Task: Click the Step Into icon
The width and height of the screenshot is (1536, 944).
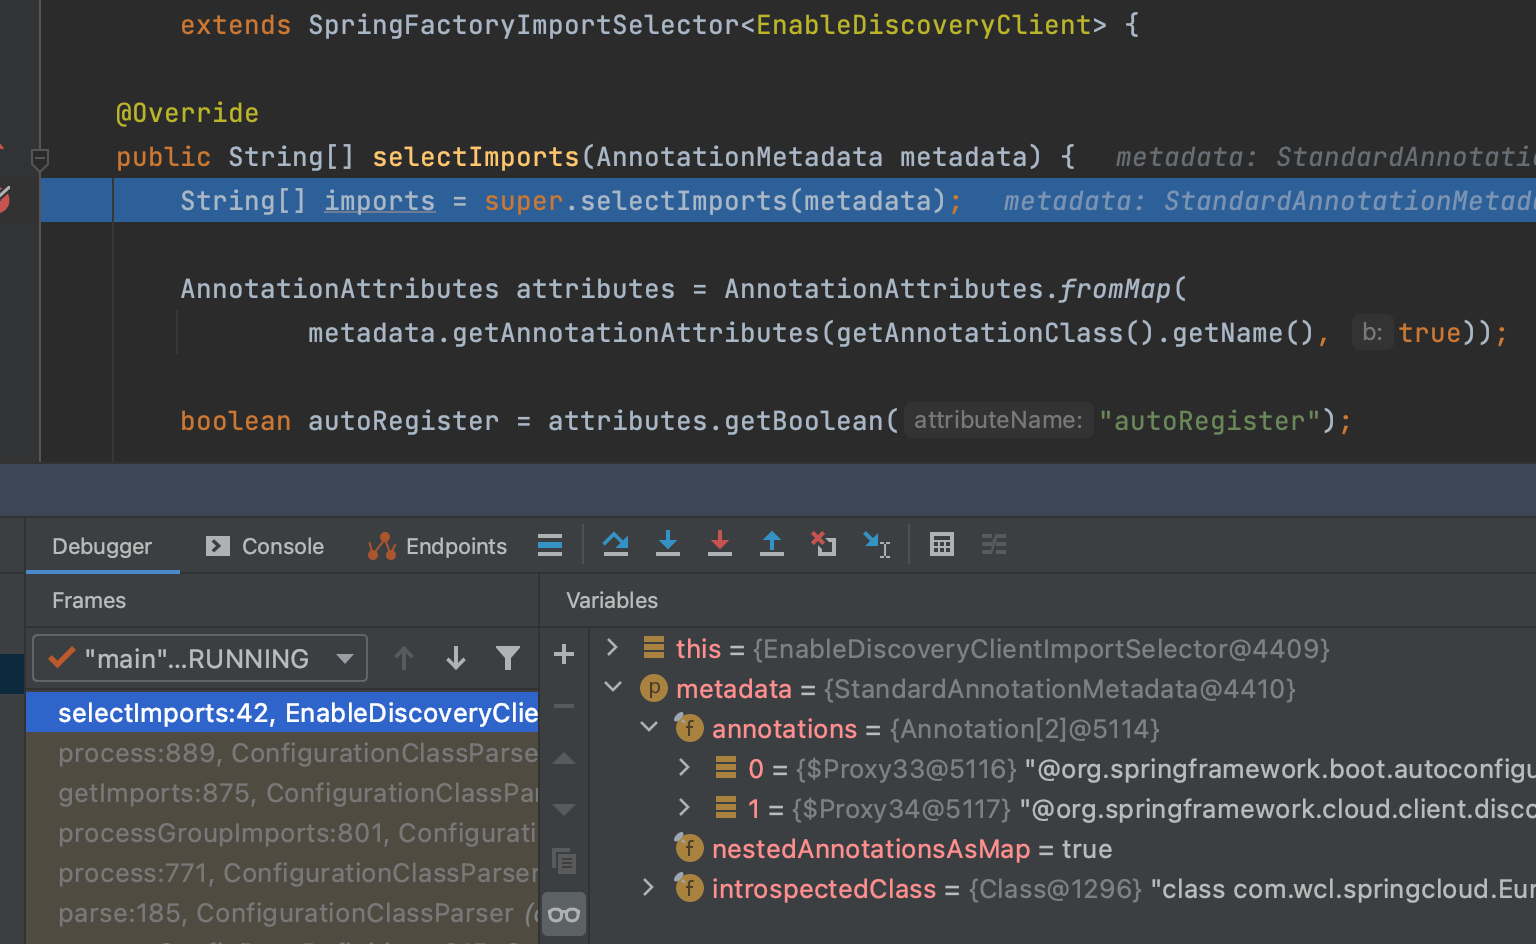Action: tap(668, 544)
